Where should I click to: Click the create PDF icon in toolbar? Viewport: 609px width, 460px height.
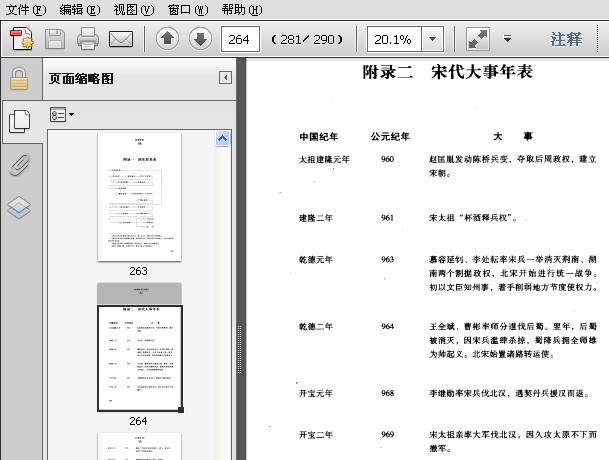pos(22,39)
